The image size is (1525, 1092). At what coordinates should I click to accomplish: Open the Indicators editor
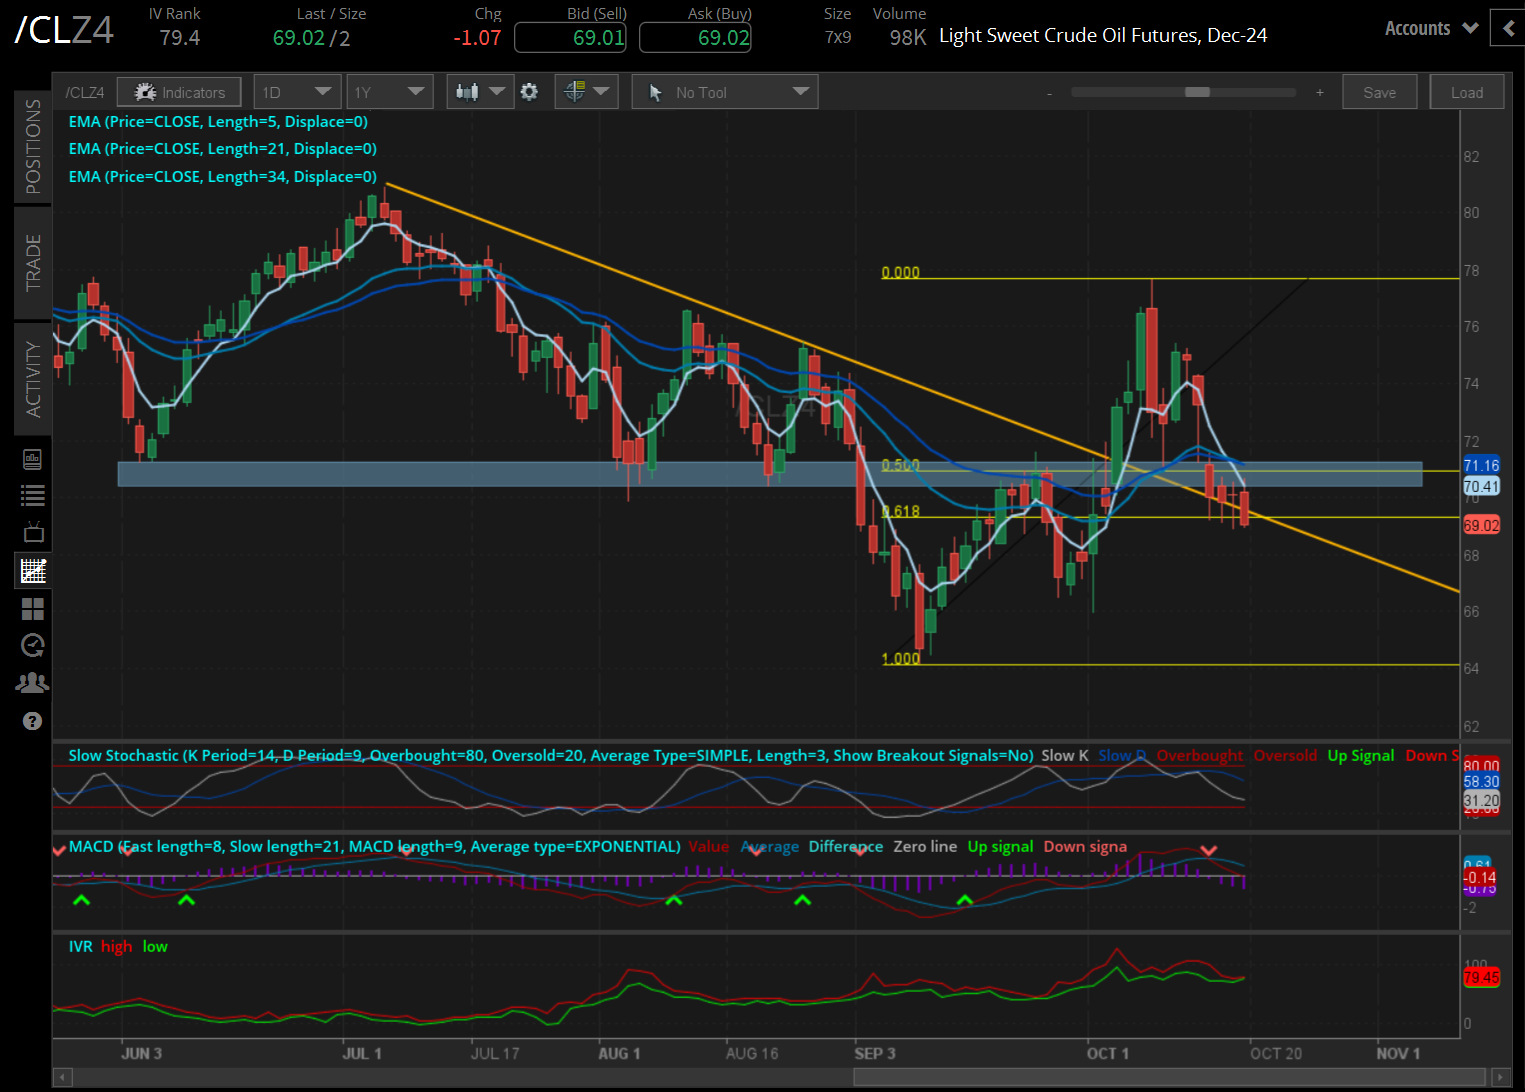pos(178,91)
